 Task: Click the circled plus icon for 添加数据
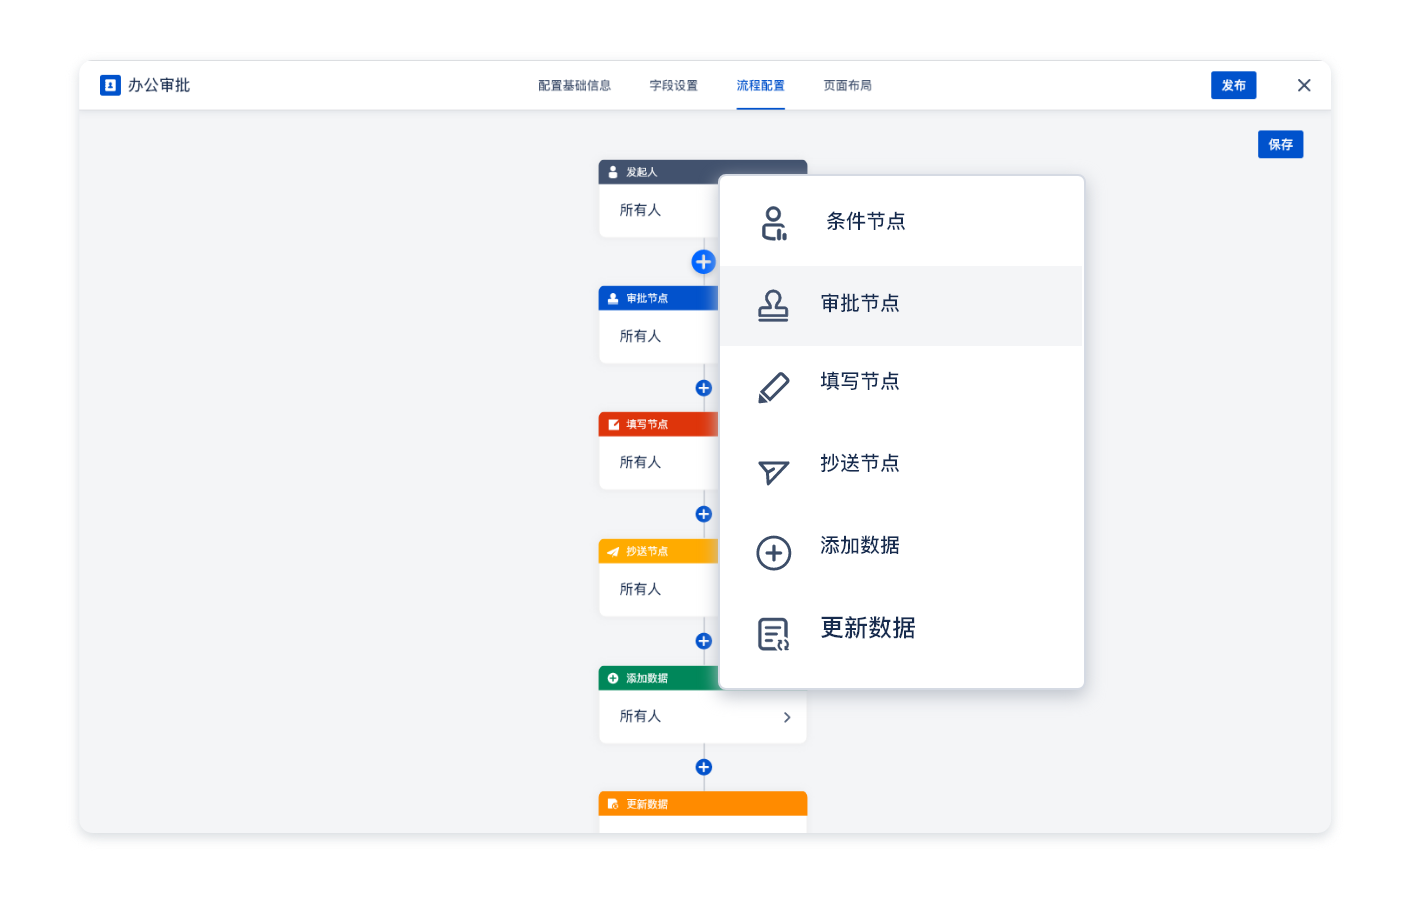pos(773,553)
